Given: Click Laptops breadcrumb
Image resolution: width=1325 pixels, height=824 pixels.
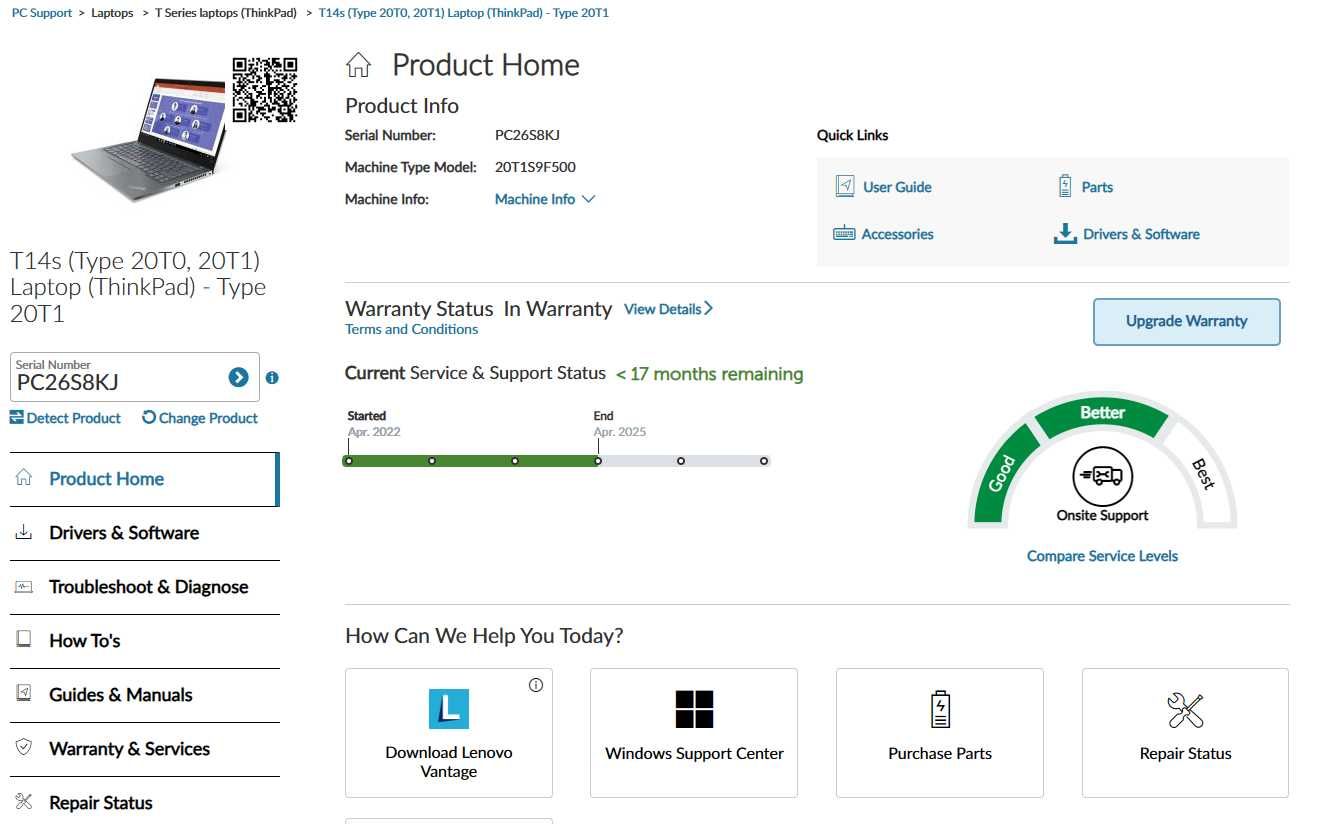Looking at the screenshot, I should (112, 13).
